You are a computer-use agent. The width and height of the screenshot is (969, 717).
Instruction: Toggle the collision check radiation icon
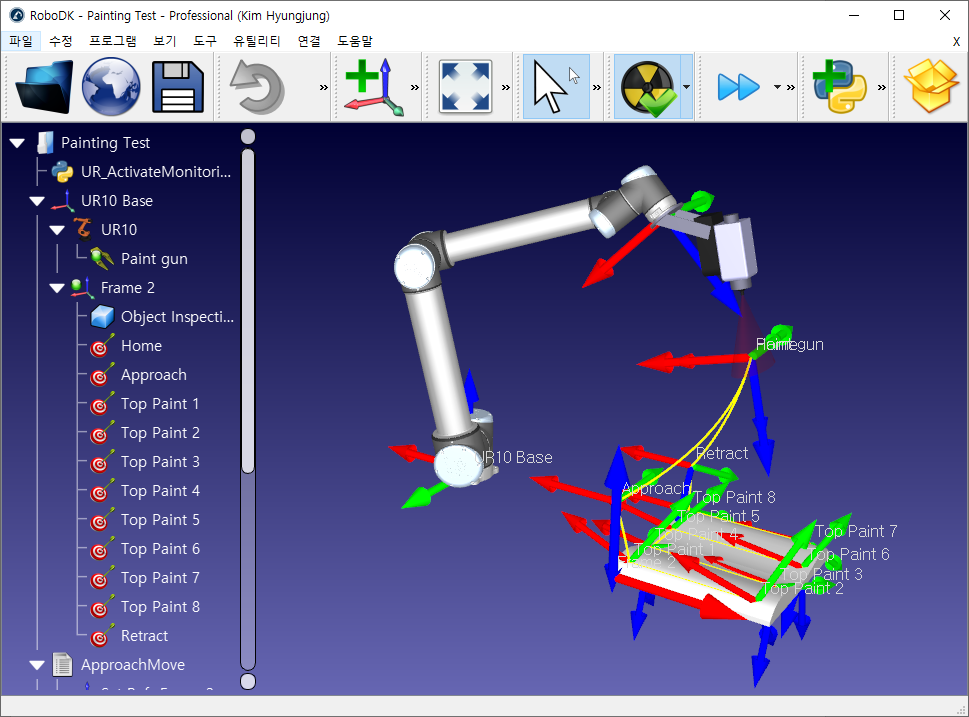coord(646,87)
